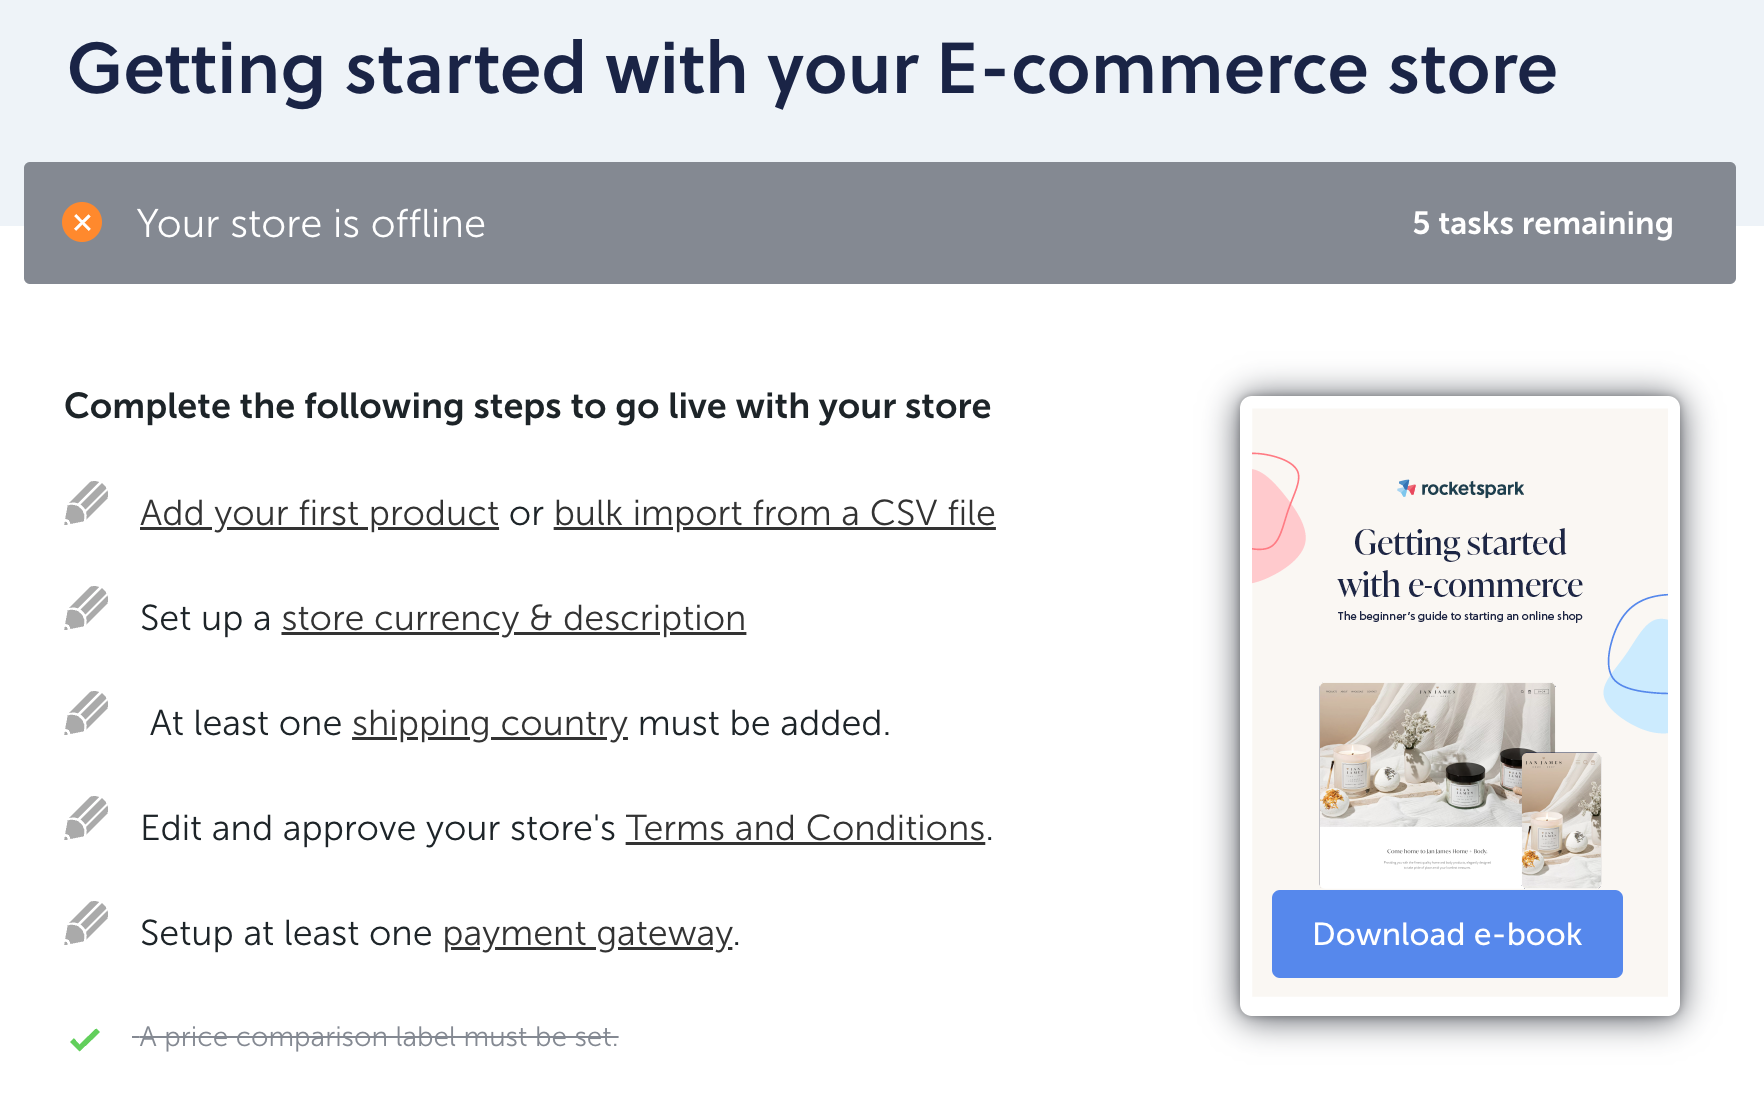Click the Your store is offline banner text
The height and width of the screenshot is (1112, 1764).
311,223
